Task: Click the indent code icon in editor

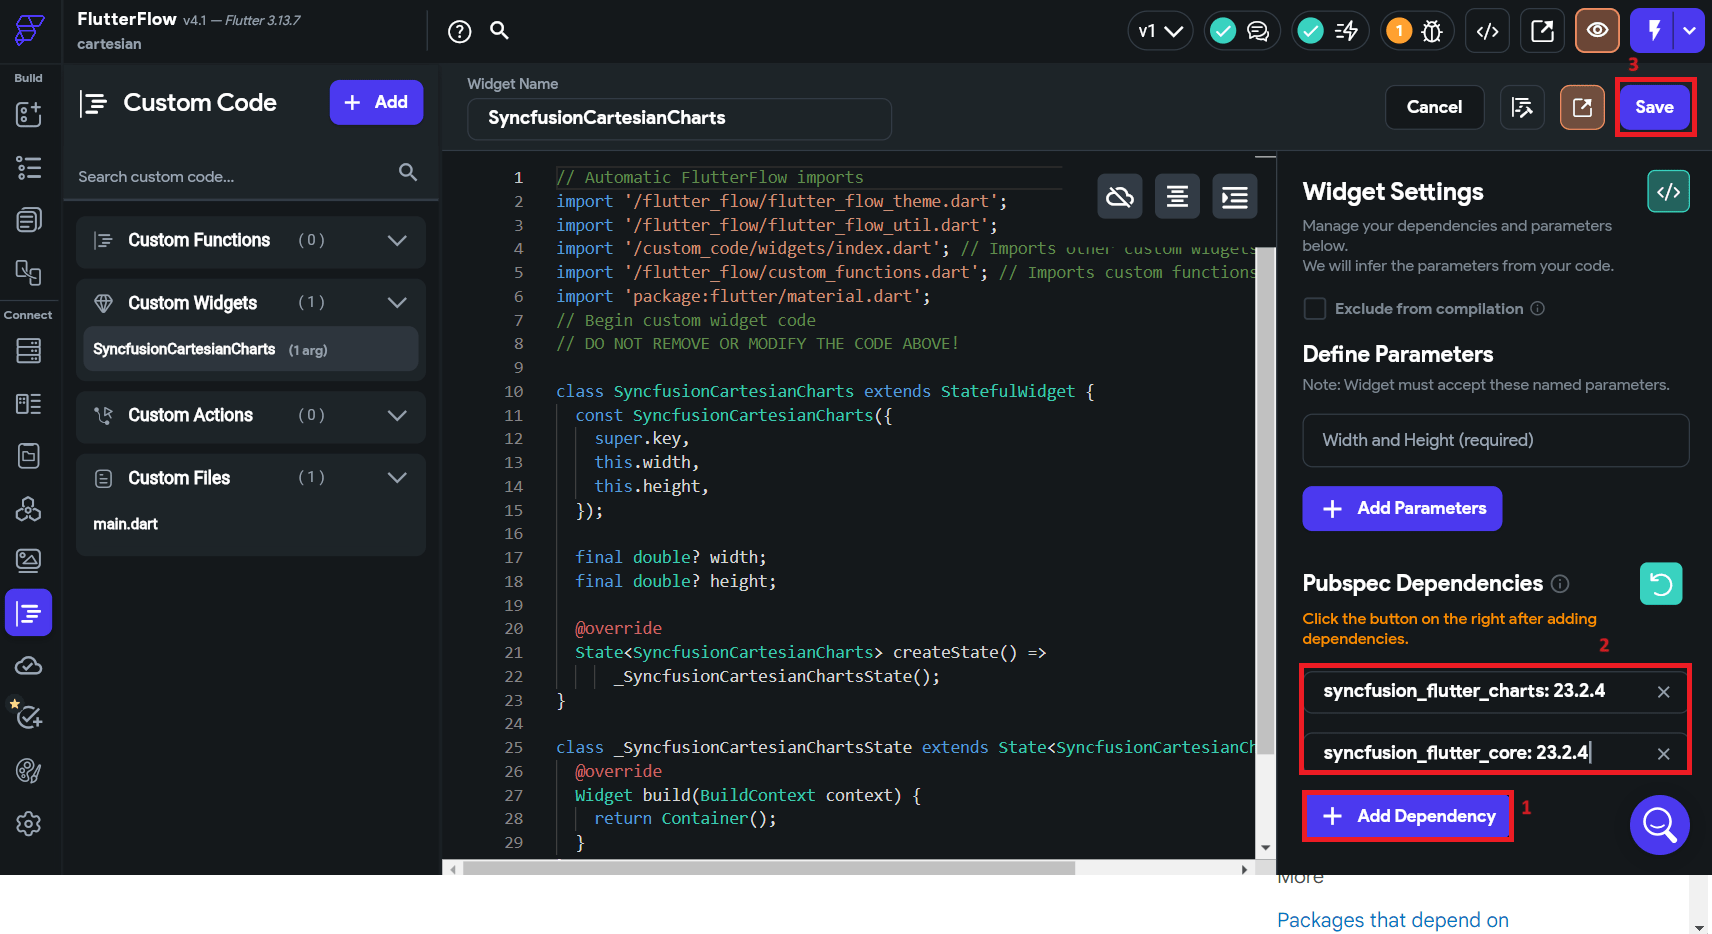Action: pos(1235,196)
